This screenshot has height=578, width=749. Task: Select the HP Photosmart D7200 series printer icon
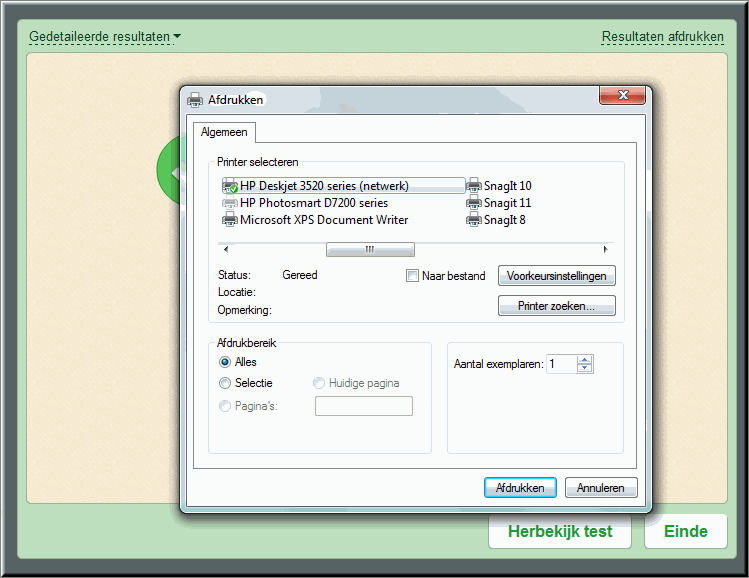coord(230,203)
